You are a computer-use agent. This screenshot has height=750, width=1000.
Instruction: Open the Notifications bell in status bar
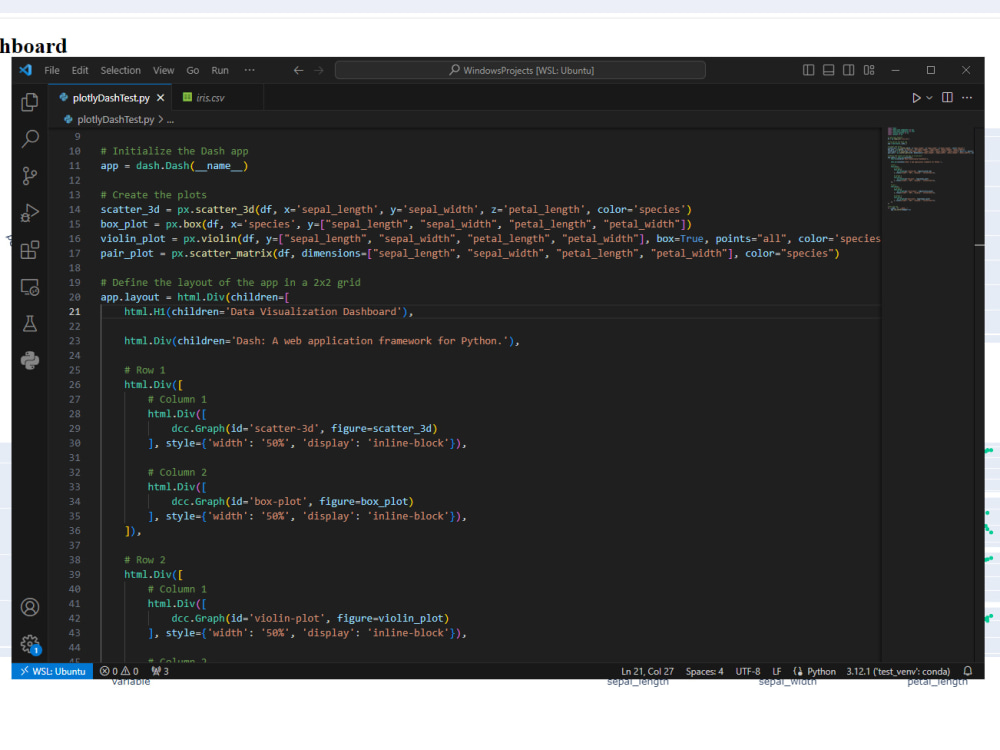click(966, 671)
